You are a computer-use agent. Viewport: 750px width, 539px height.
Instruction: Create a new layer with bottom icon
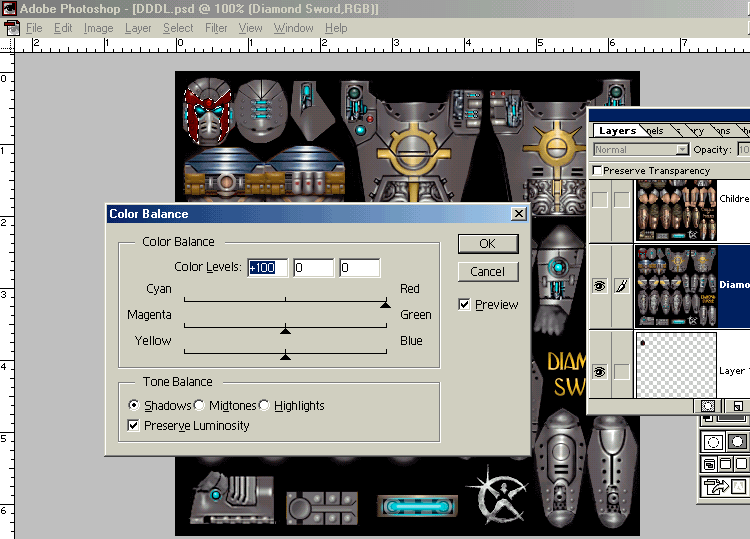pos(737,407)
